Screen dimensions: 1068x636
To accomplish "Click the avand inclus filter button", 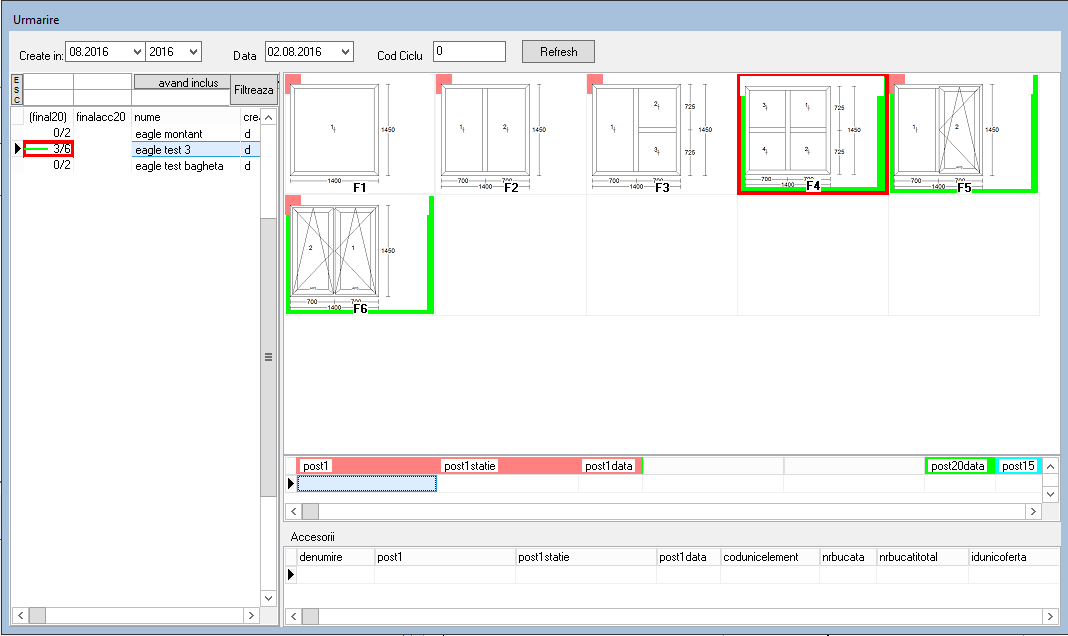I will pos(182,82).
